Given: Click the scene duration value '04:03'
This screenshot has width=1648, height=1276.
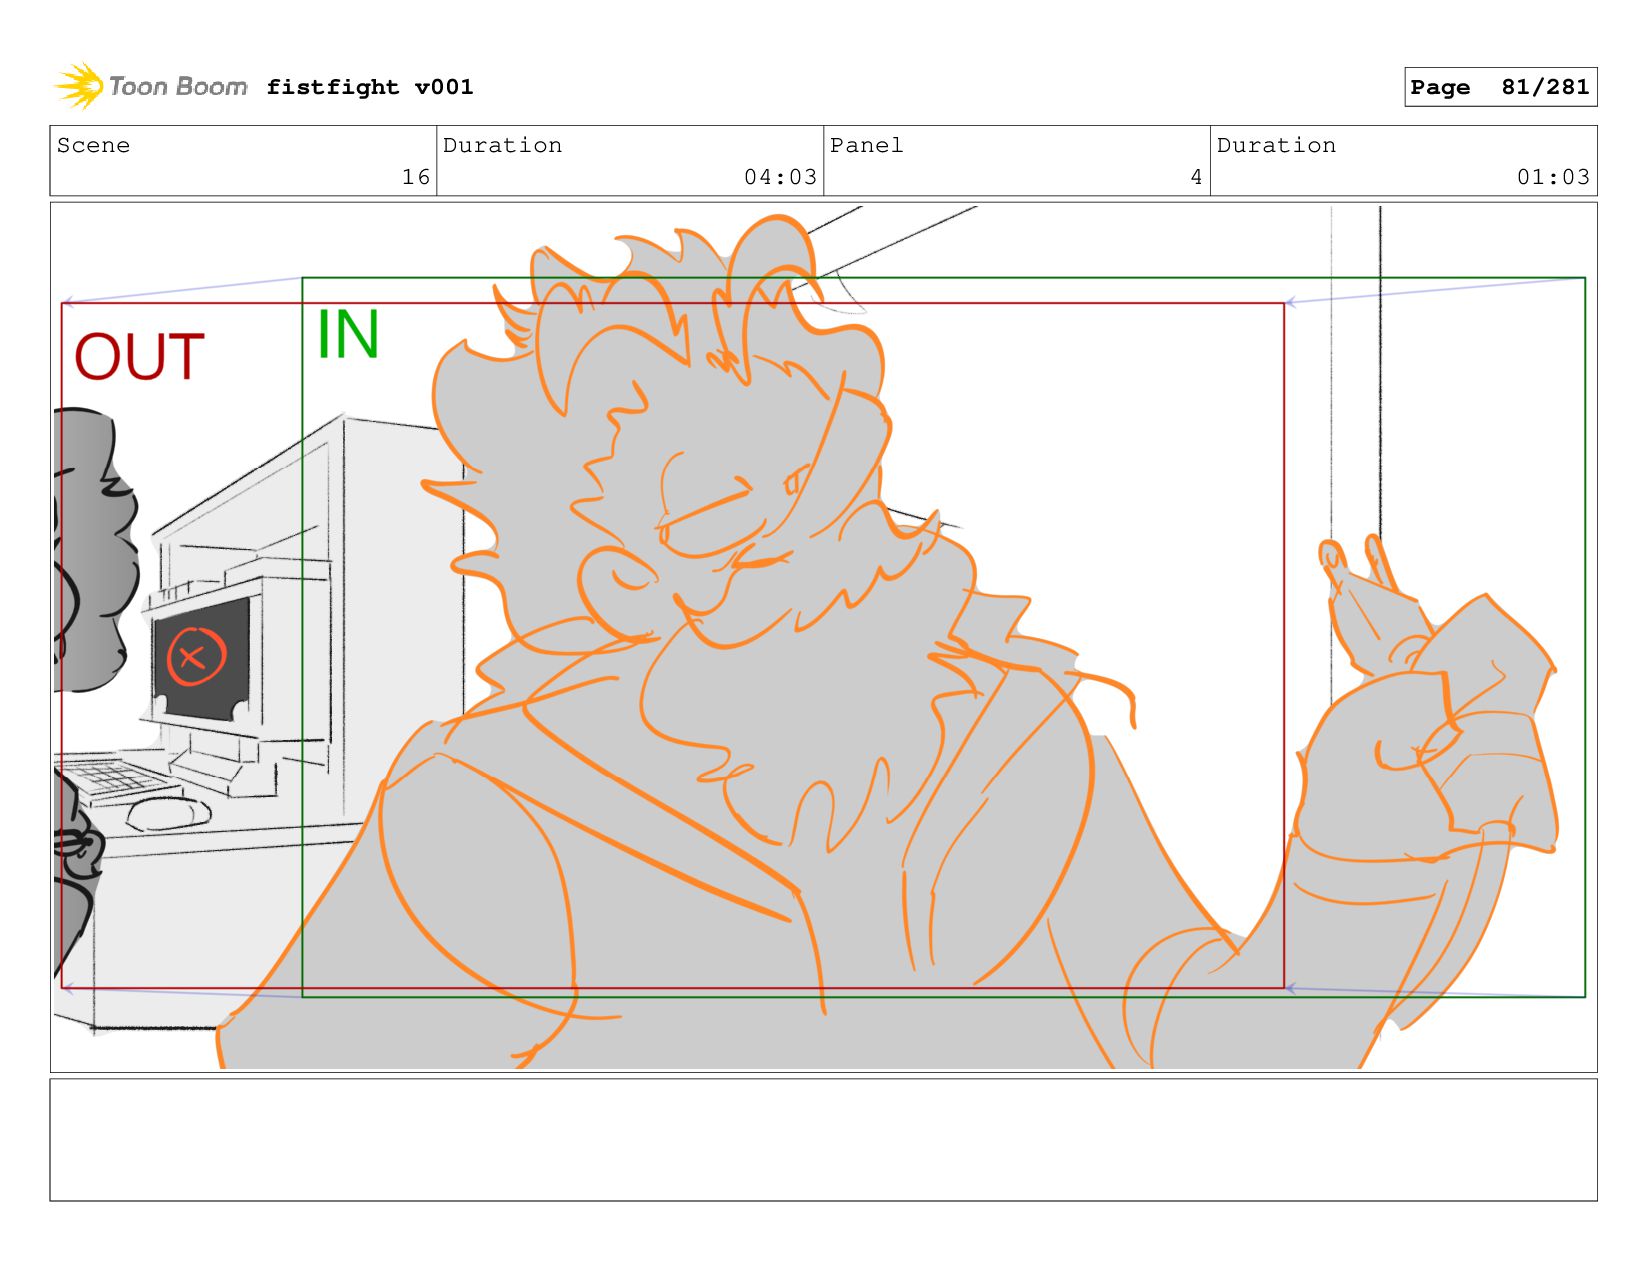Looking at the screenshot, I should click(x=780, y=177).
